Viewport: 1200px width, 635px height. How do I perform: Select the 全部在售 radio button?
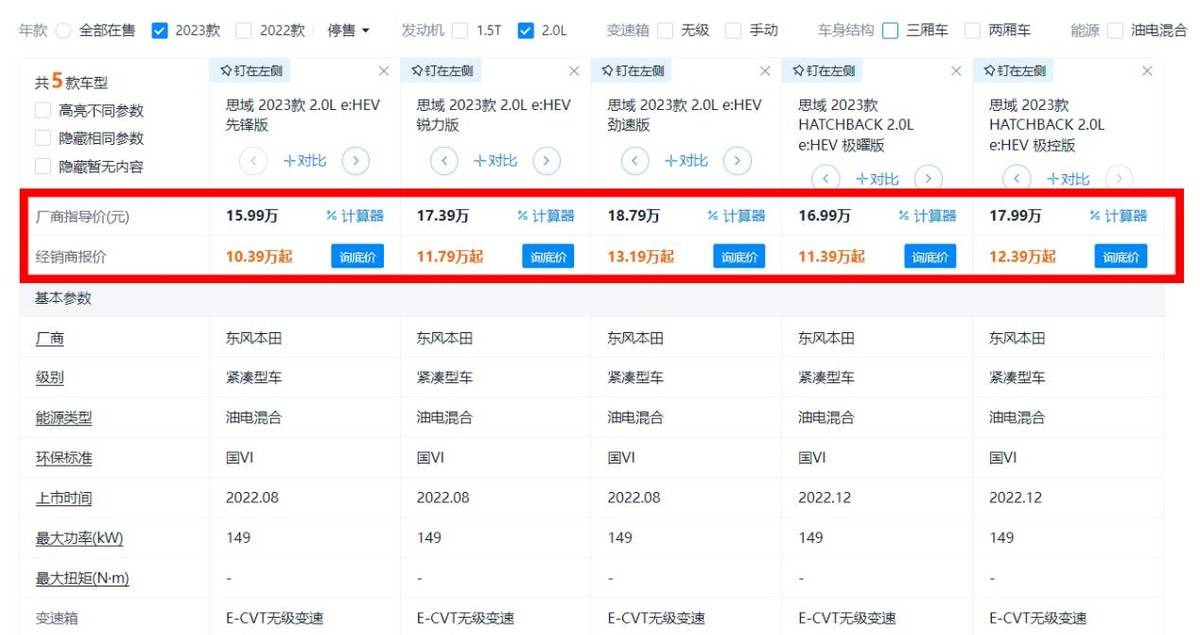coord(64,31)
